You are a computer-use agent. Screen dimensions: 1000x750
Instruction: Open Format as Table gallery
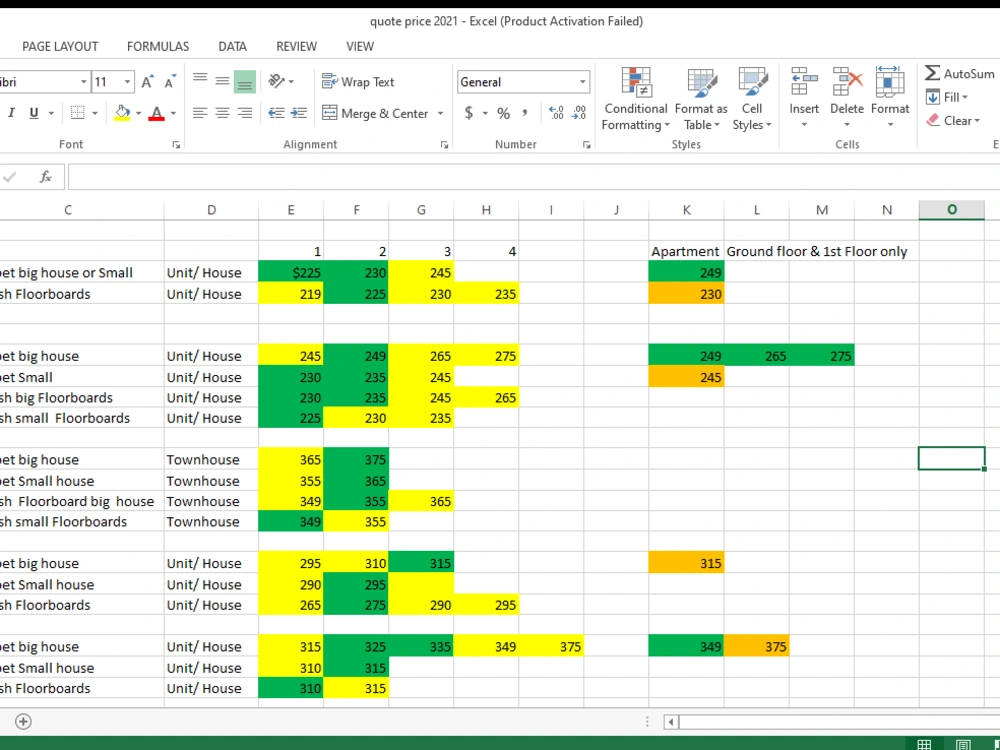[x=702, y=99]
